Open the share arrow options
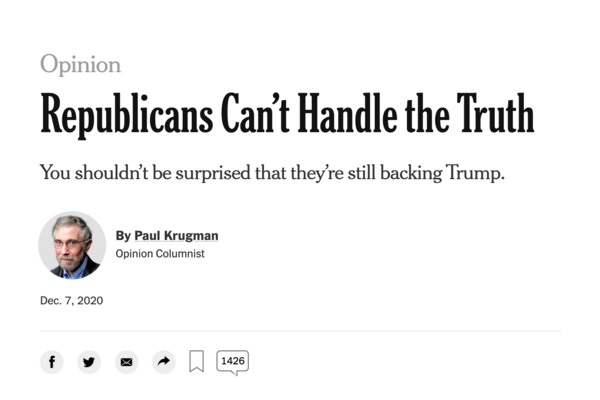This screenshot has height=400, width=600. pos(164,362)
